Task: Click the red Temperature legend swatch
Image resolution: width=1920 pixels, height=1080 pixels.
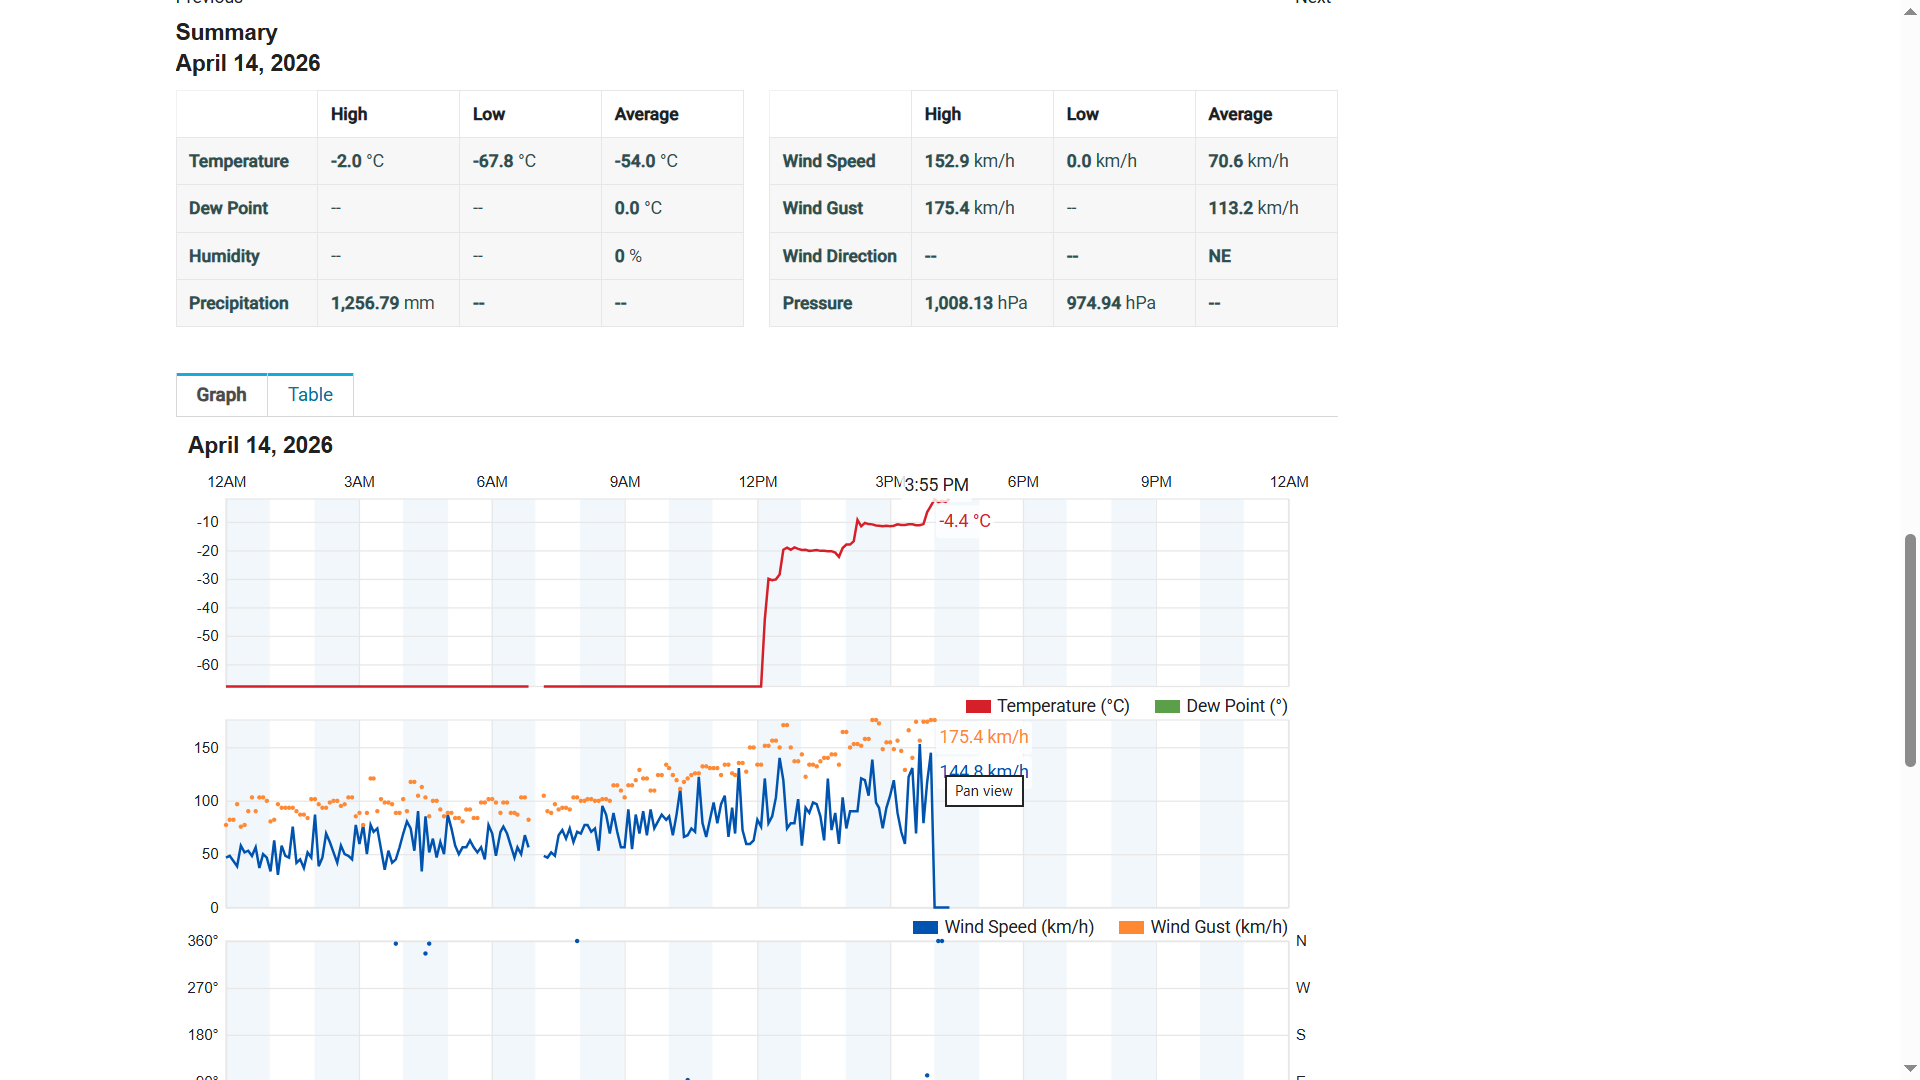Action: click(978, 706)
